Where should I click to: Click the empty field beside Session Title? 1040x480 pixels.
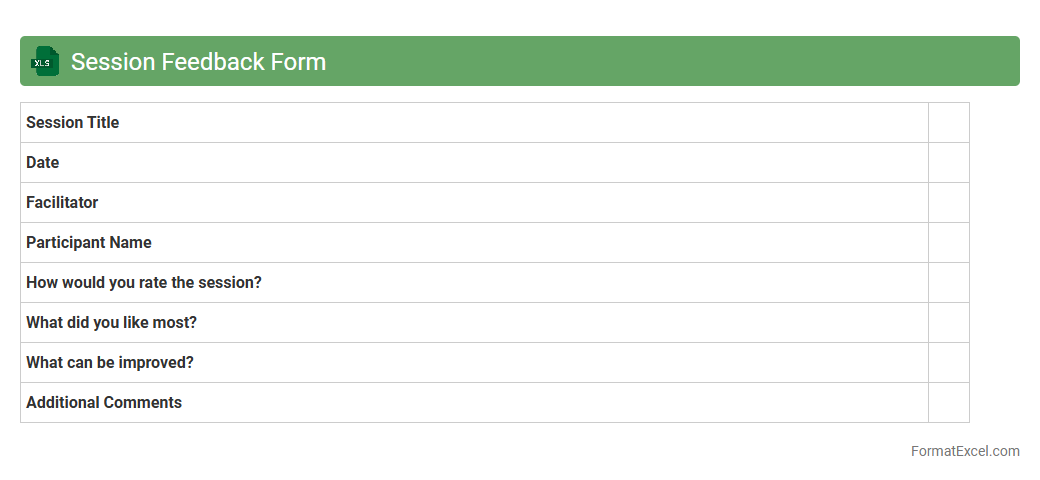tap(948, 123)
